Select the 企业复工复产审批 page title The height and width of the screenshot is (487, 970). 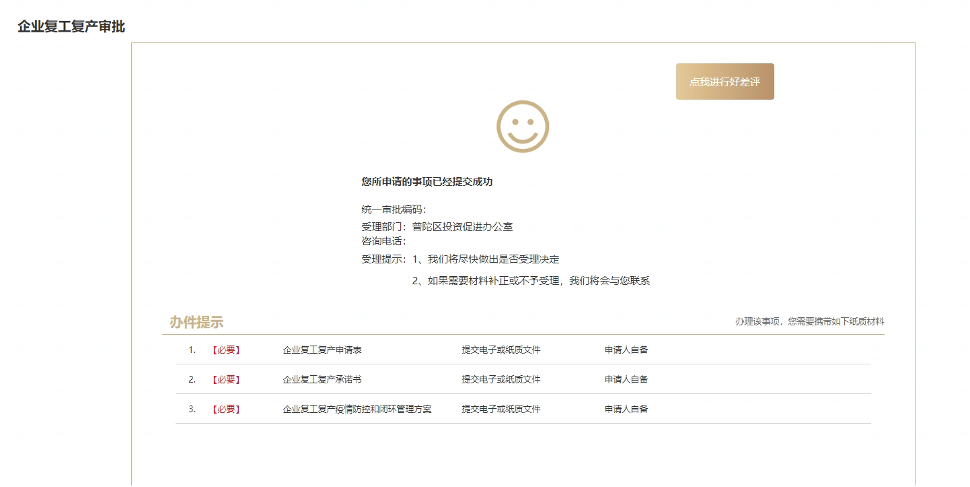point(71,26)
